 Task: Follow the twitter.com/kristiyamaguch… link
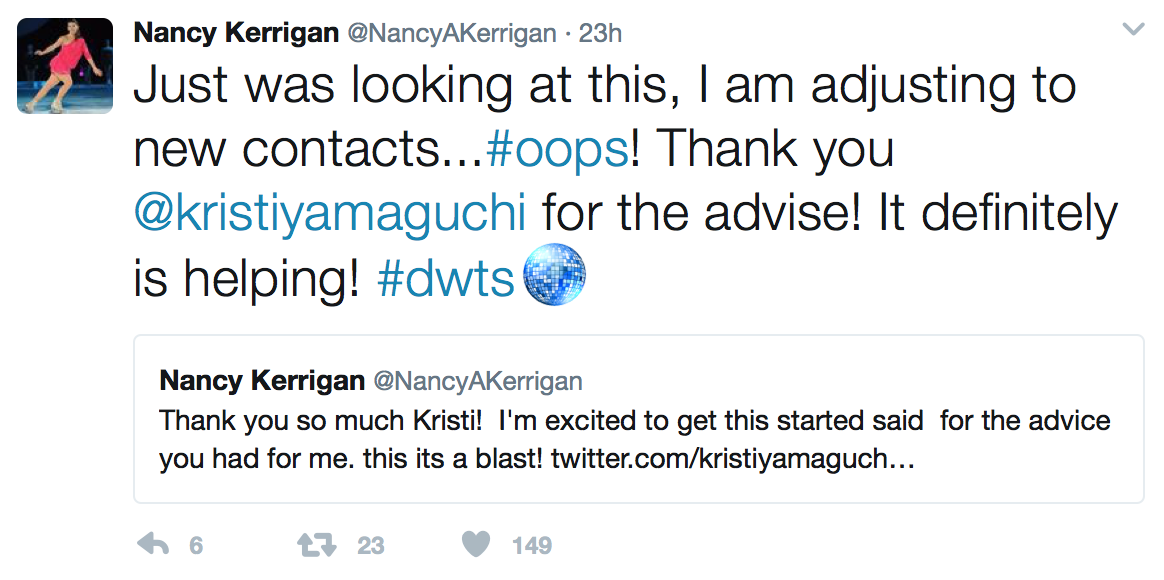[x=731, y=459]
